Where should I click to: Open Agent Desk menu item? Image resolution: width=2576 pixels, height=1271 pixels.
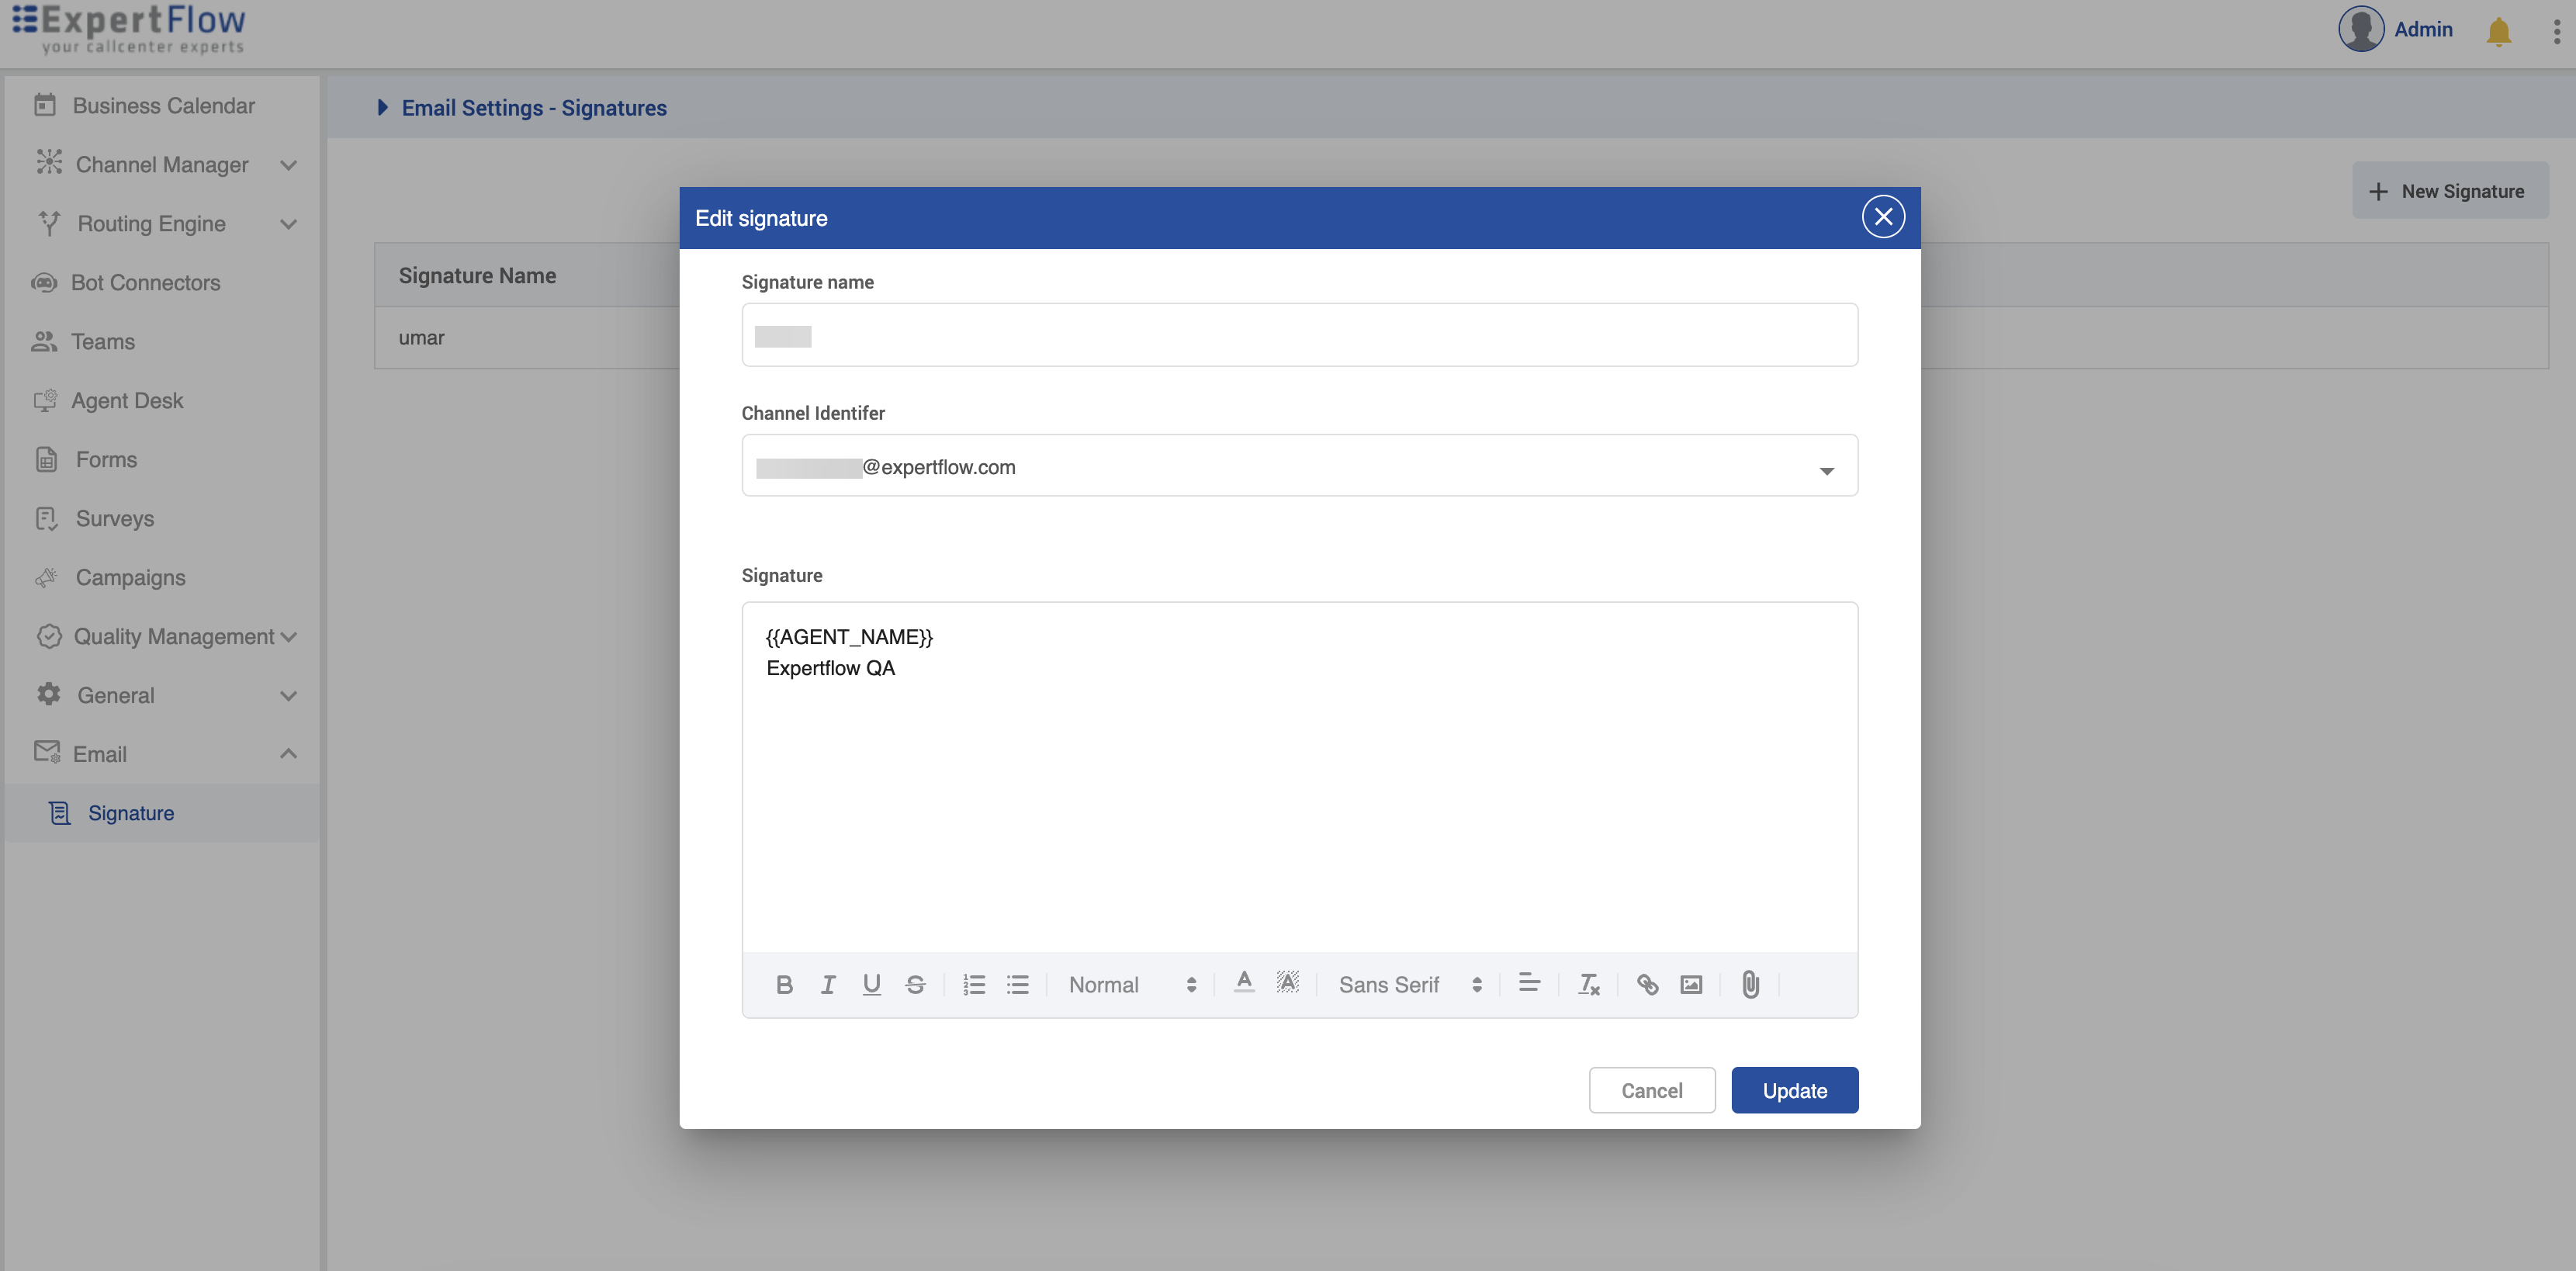pyautogui.click(x=127, y=400)
